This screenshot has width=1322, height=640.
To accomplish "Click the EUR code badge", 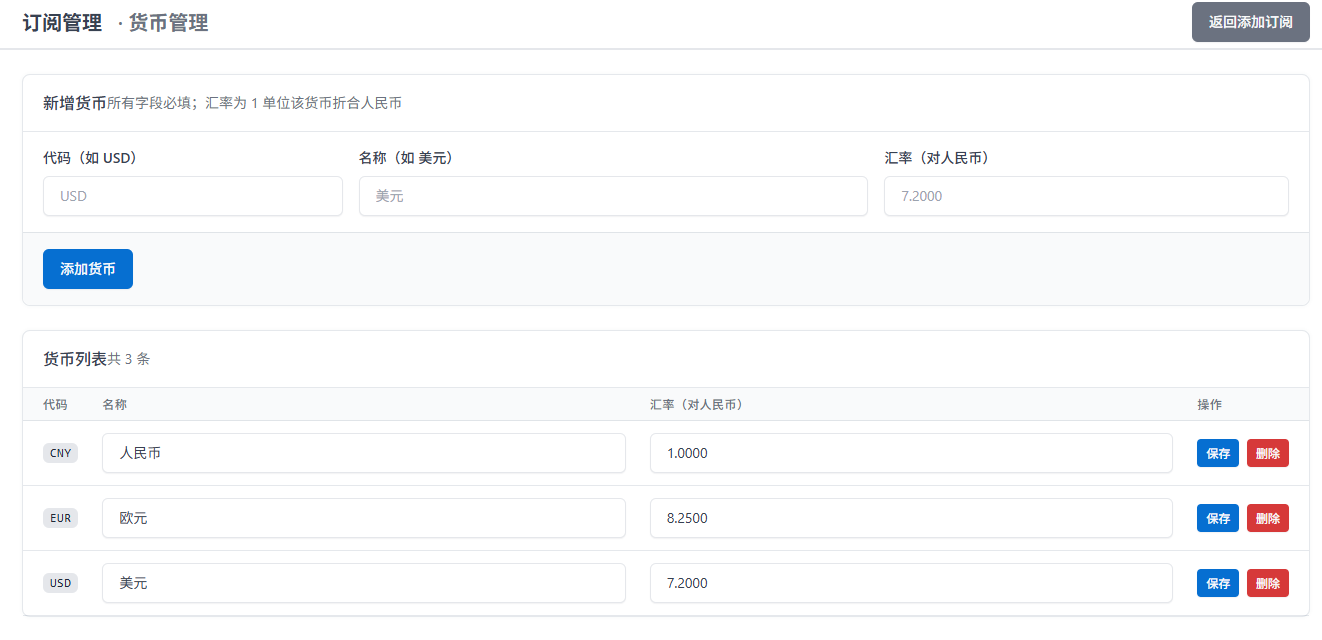I will (x=60, y=518).
